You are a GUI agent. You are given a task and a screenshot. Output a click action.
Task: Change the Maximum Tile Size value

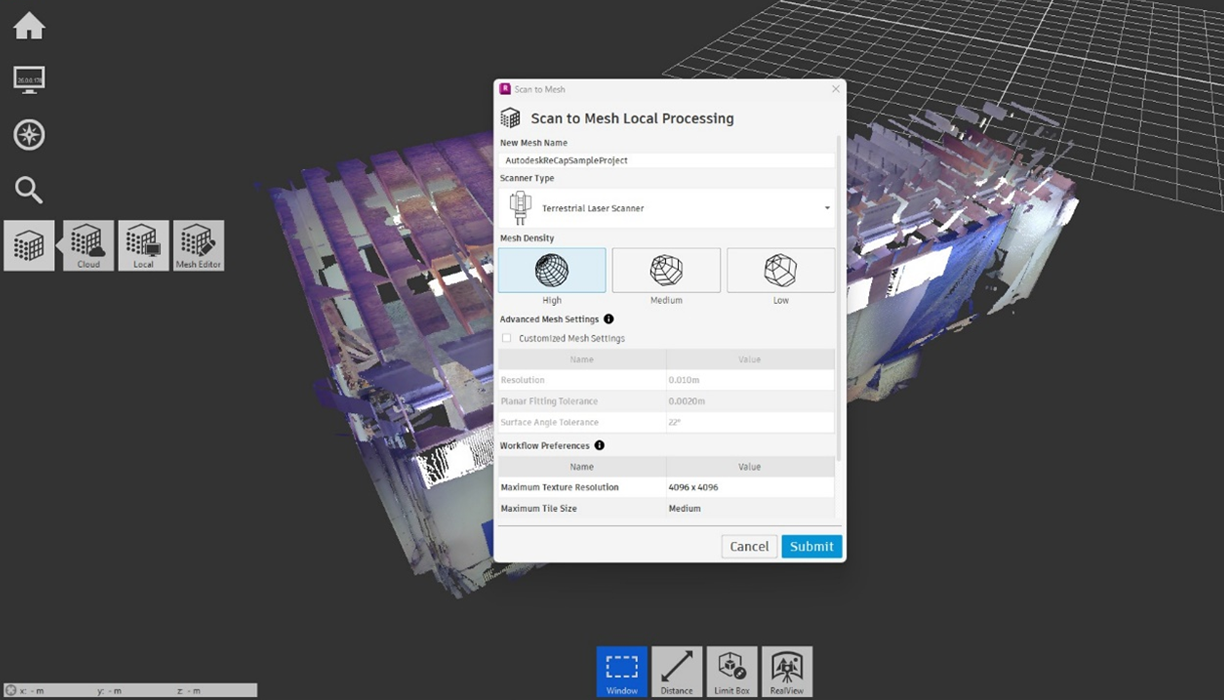(750, 508)
